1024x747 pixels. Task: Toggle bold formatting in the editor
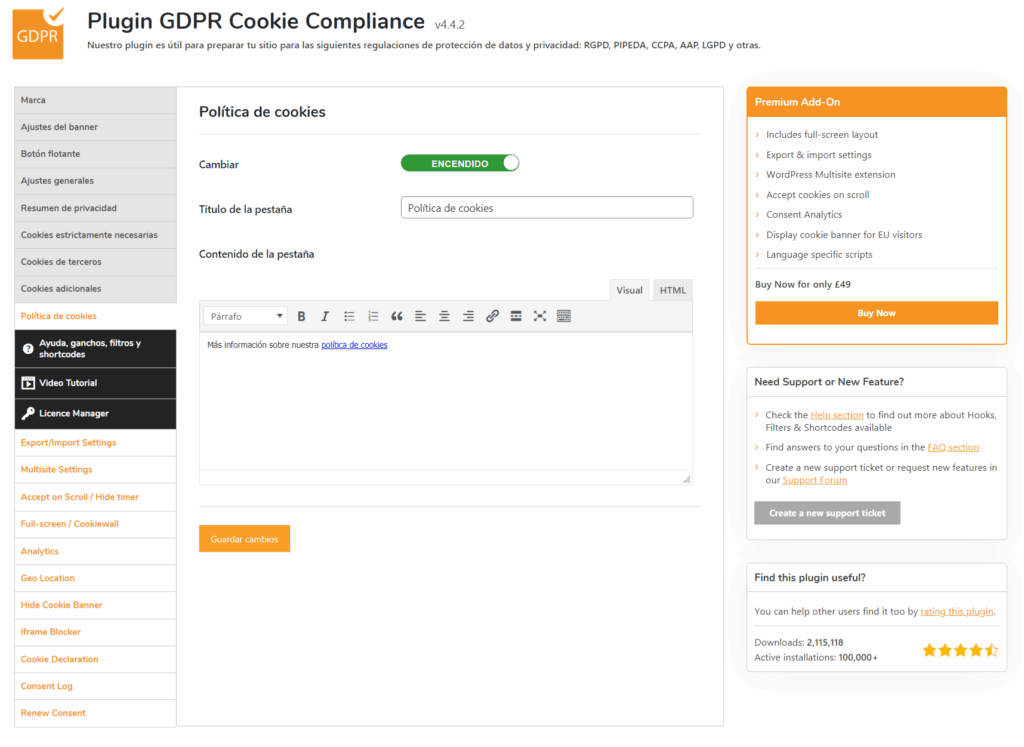point(301,316)
